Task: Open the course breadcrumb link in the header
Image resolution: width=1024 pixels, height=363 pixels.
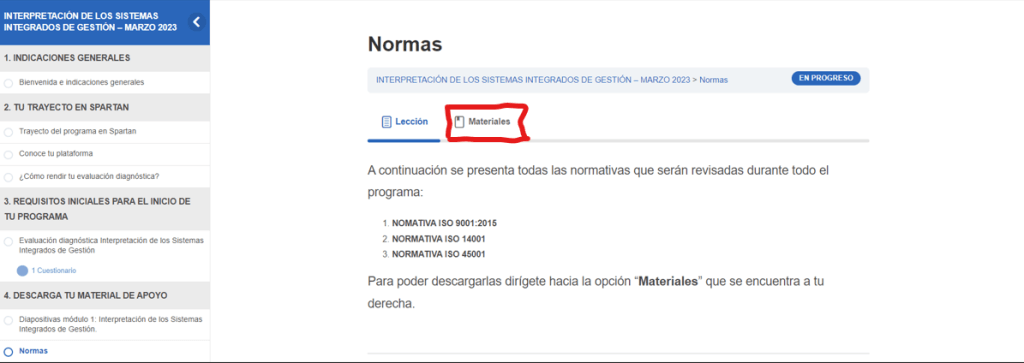Action: pyautogui.click(x=534, y=80)
